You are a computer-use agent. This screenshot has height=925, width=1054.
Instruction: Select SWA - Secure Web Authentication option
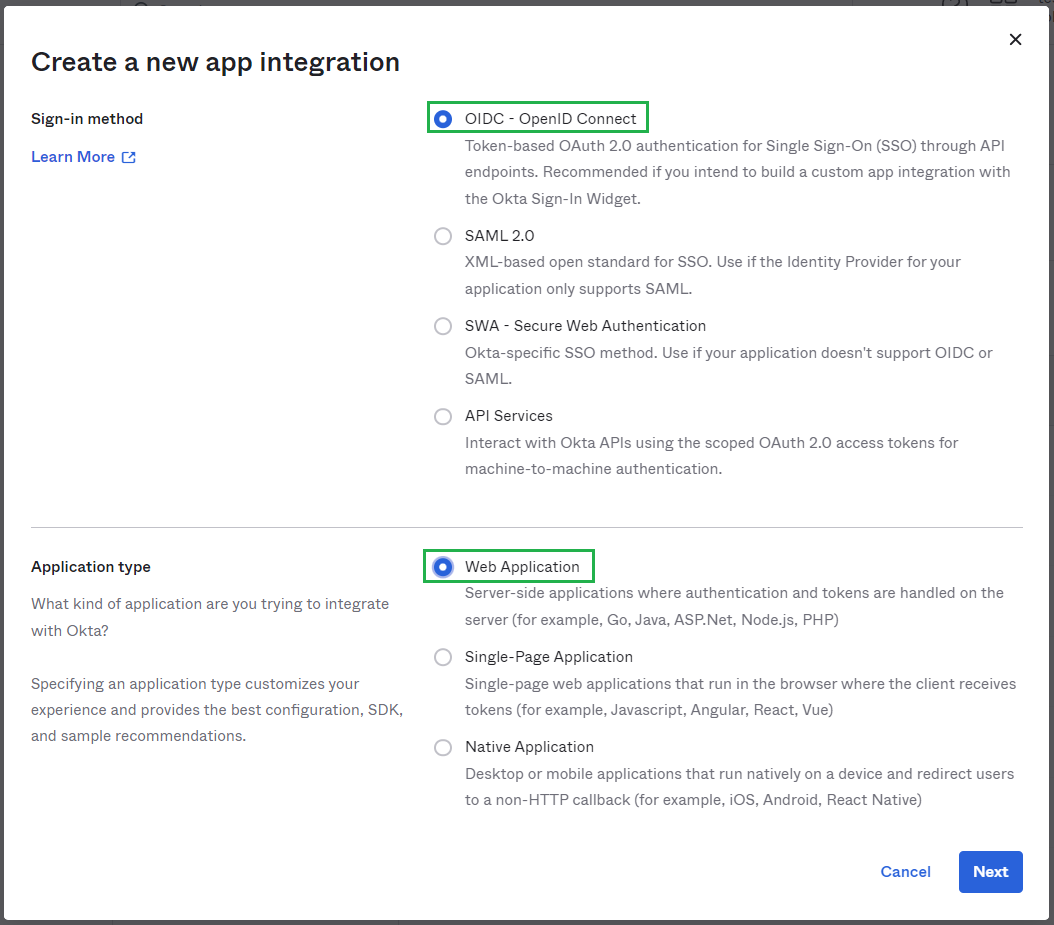point(442,326)
